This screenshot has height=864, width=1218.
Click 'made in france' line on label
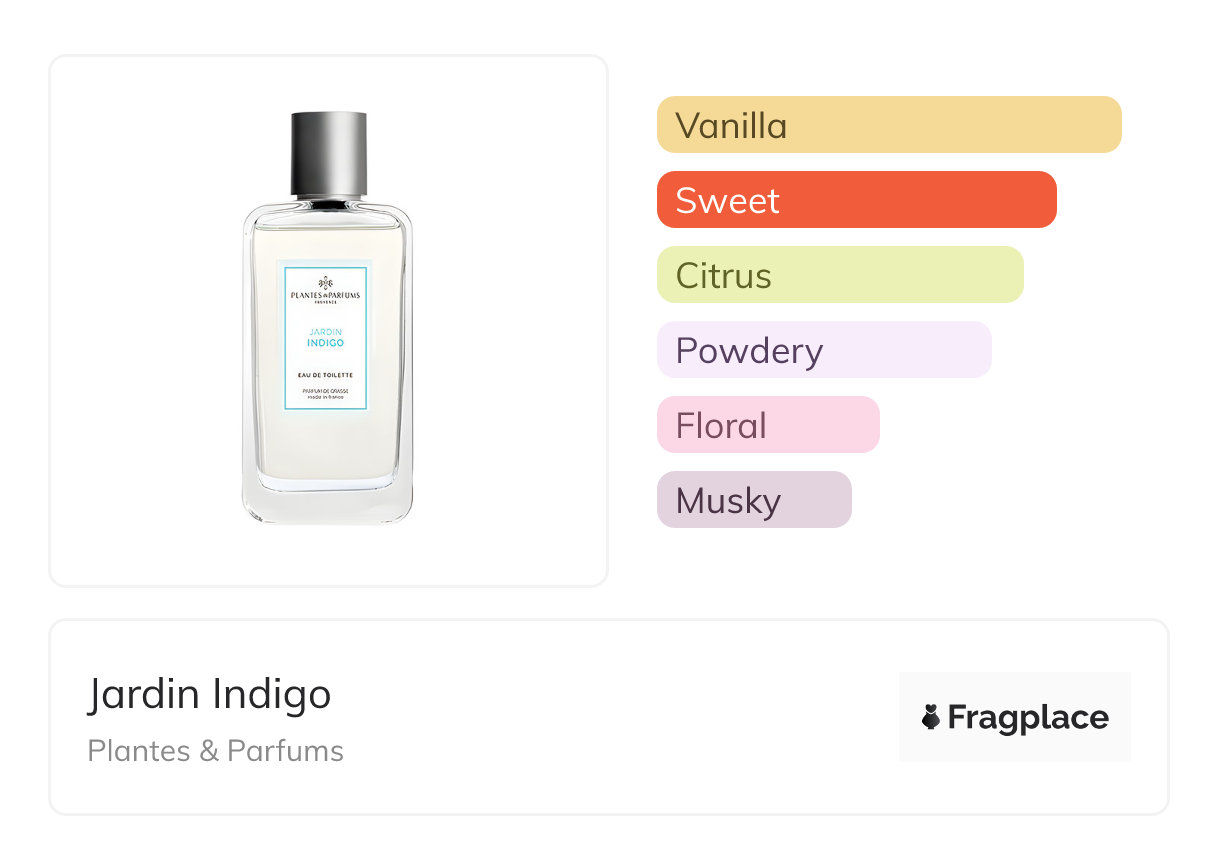pos(325,397)
